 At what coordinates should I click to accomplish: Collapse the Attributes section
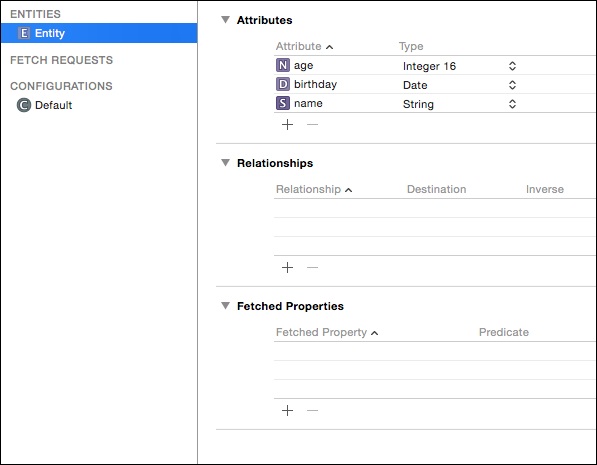[225, 20]
